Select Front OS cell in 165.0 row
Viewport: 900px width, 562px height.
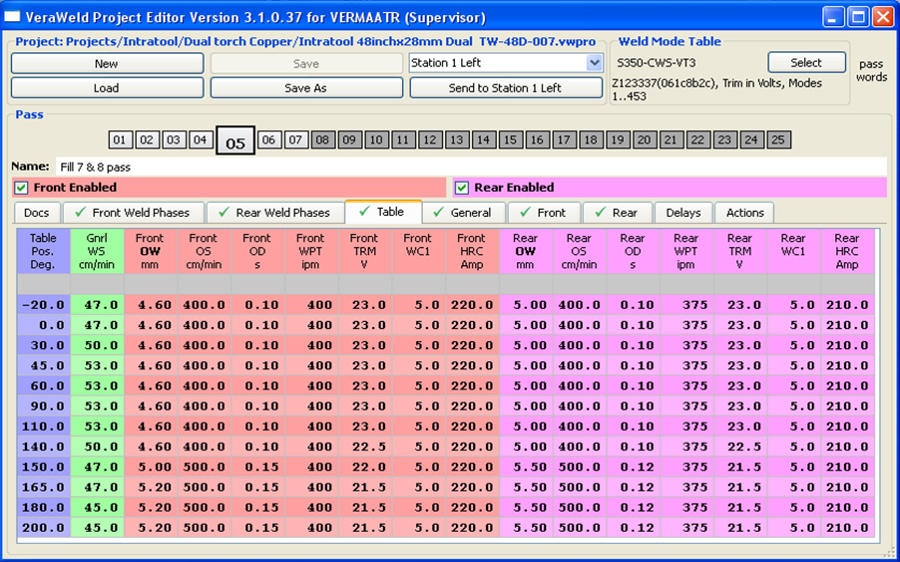coord(204,487)
